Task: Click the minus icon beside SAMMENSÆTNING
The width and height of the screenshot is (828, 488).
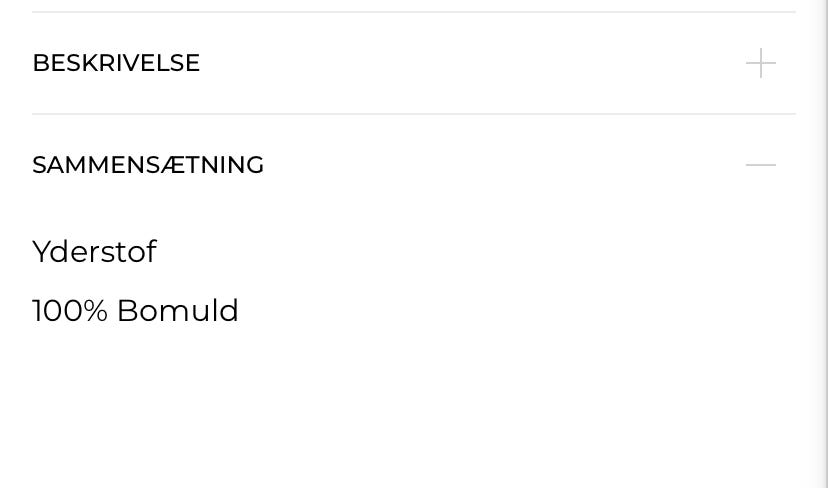Action: tap(760, 165)
